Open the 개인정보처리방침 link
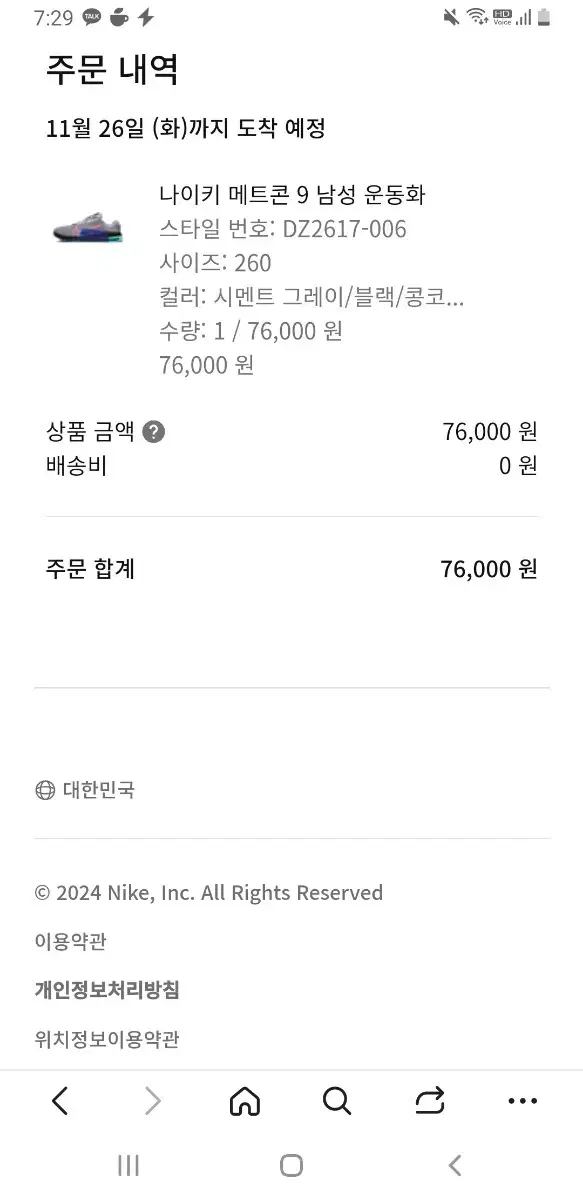 (x=107, y=990)
